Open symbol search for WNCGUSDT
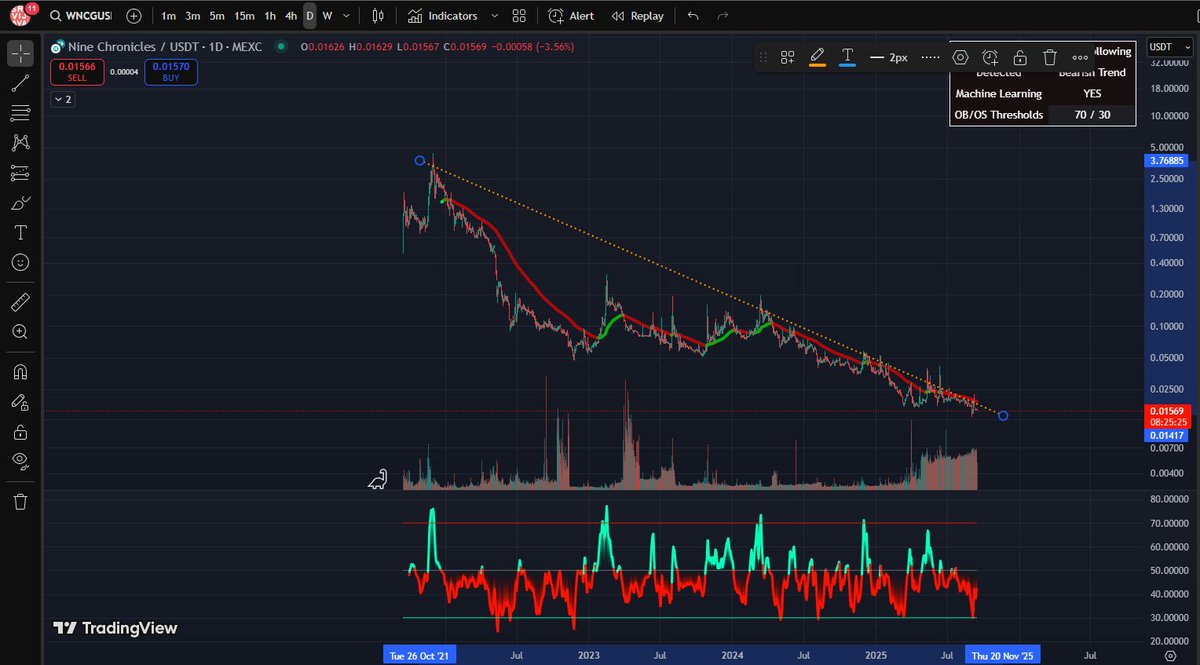The image size is (1200, 665). [81, 16]
